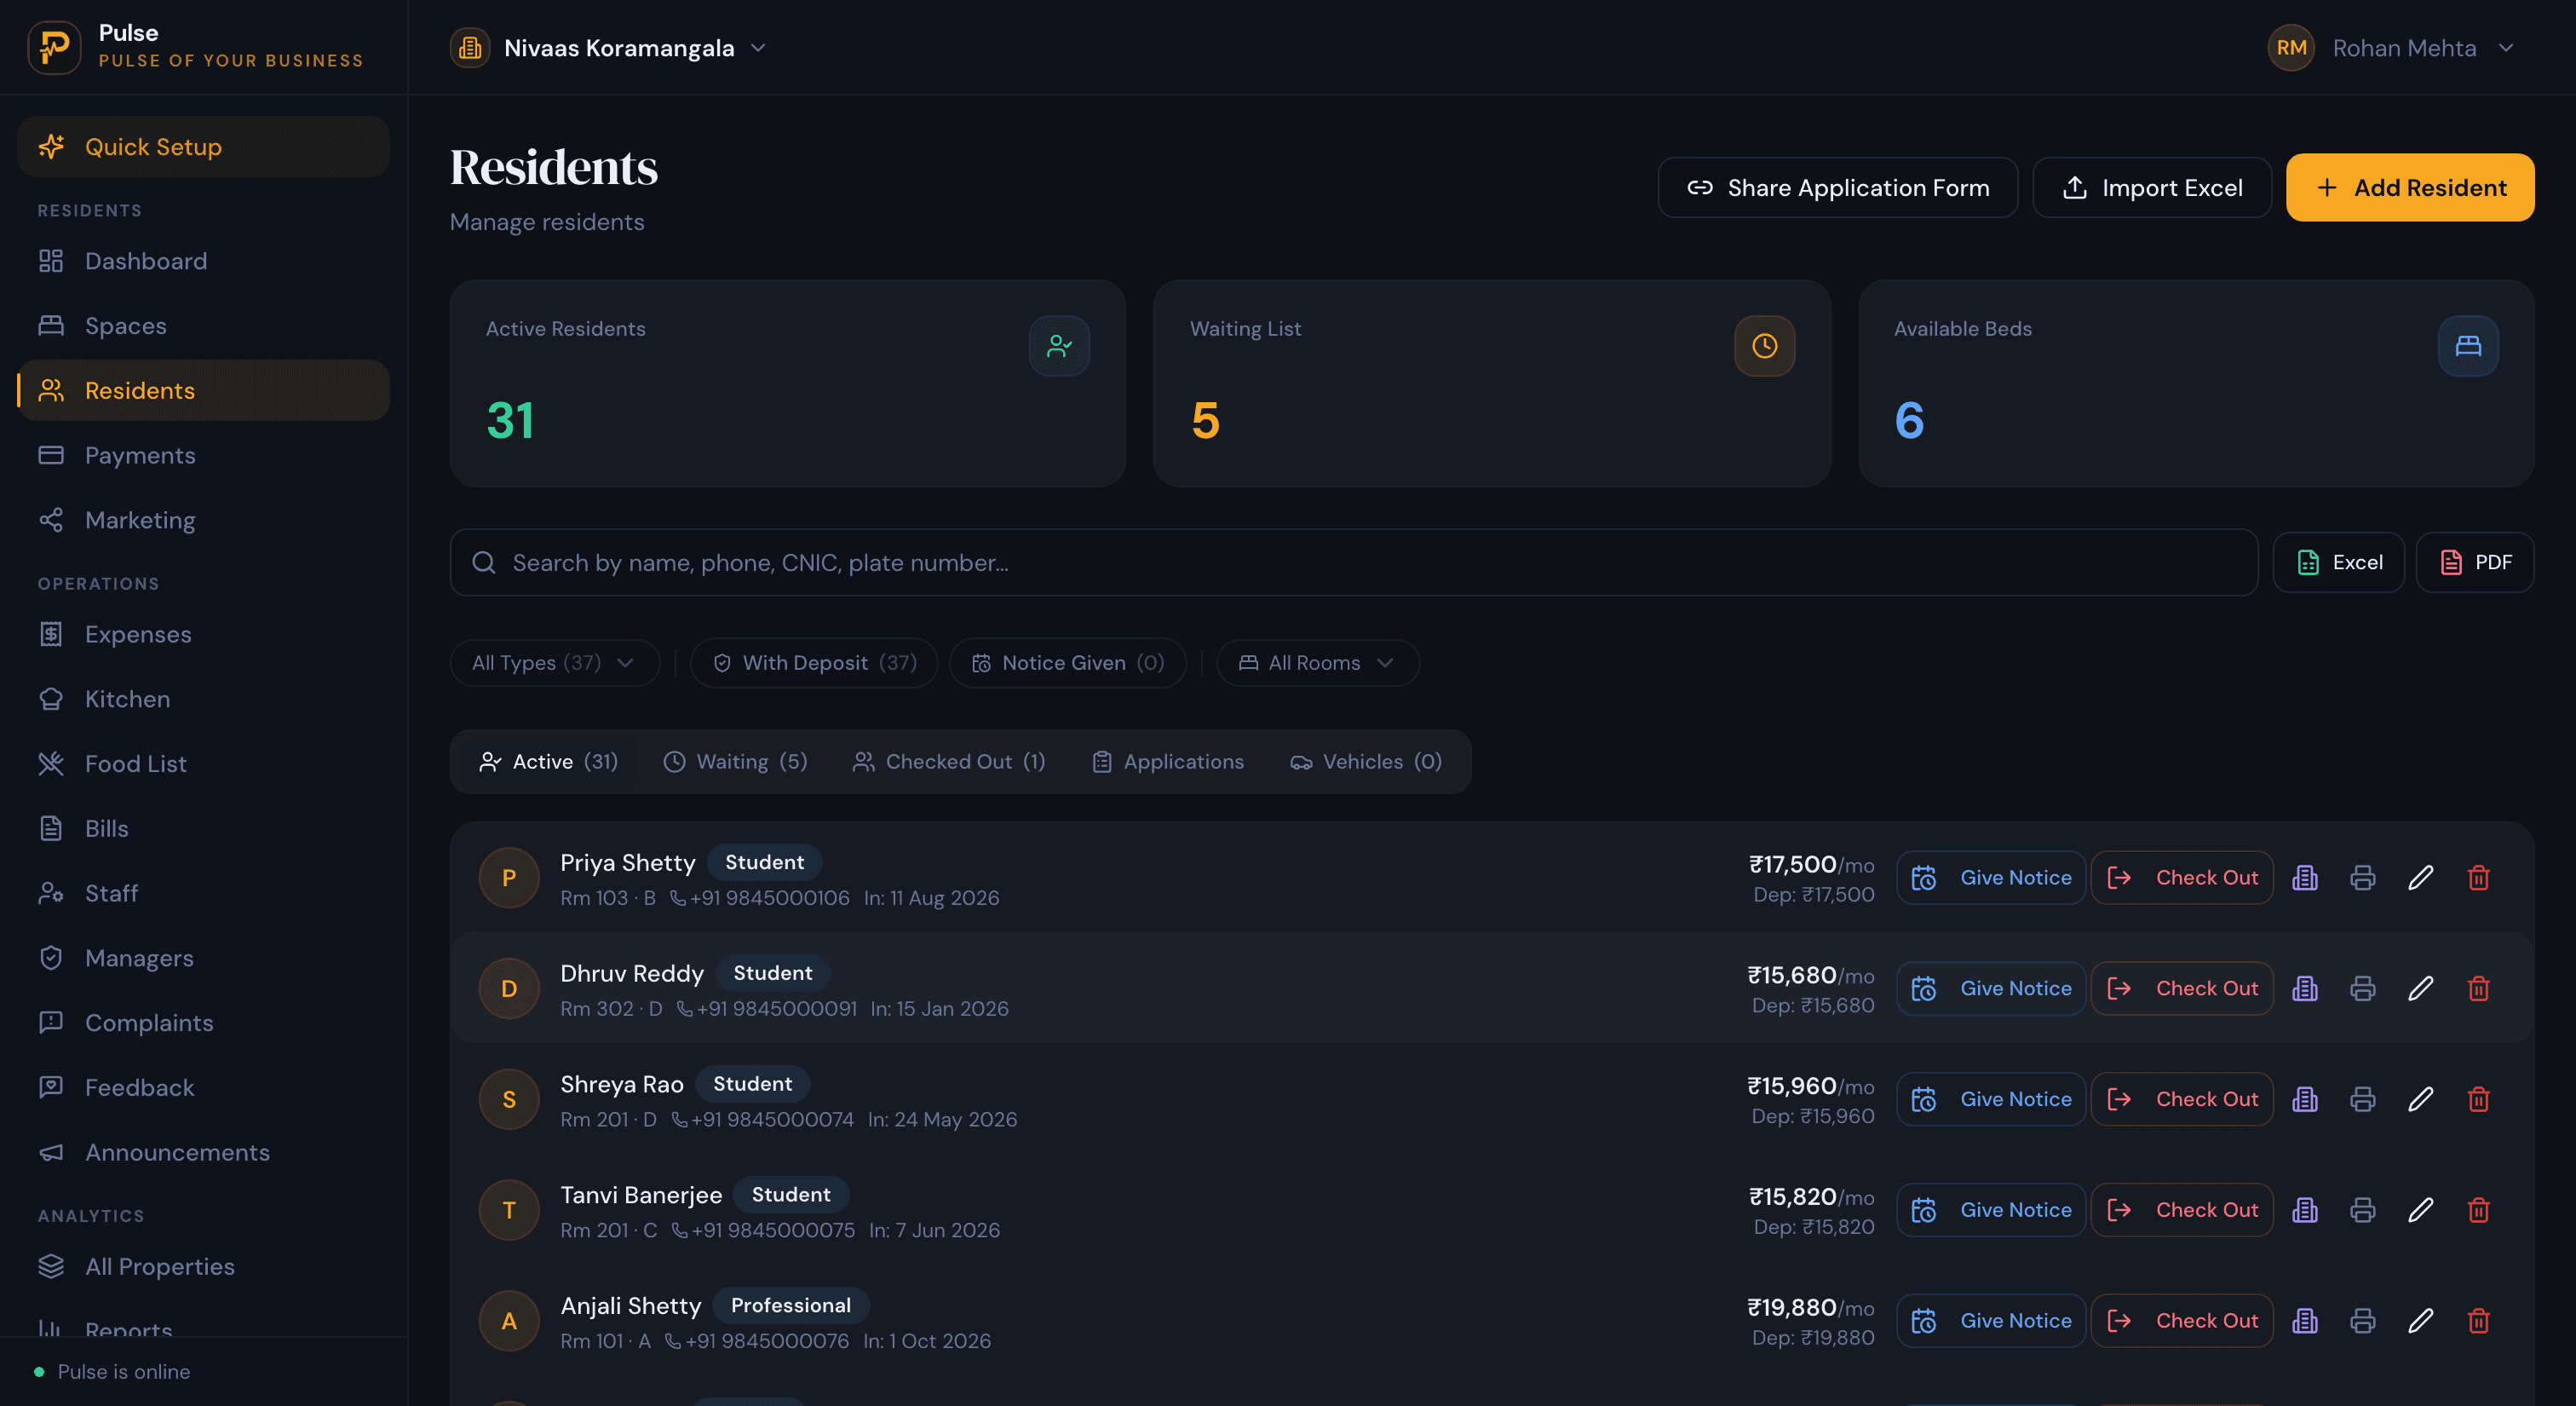The width and height of the screenshot is (2576, 1406).
Task: Click the printer icon in Priya Shetty's row
Action: tap(2362, 878)
